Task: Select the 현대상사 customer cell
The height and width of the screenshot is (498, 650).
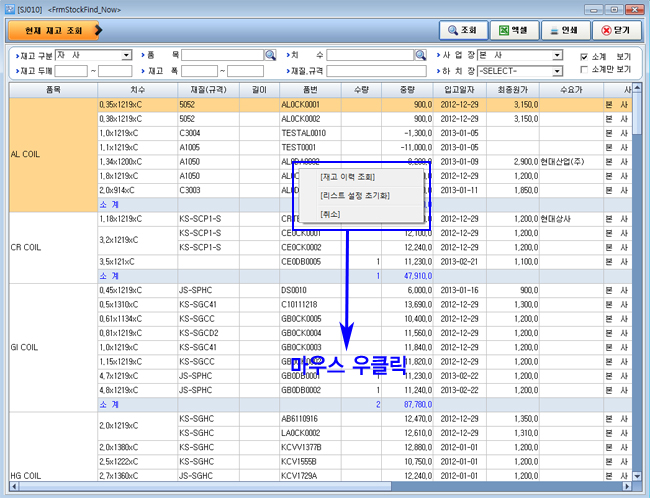Action: pyautogui.click(x=571, y=219)
